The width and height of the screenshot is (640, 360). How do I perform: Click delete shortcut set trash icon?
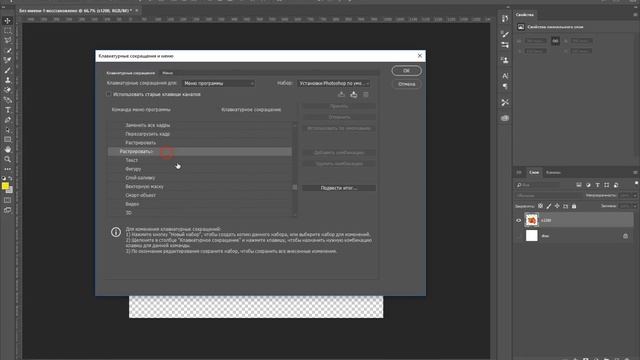tap(366, 95)
